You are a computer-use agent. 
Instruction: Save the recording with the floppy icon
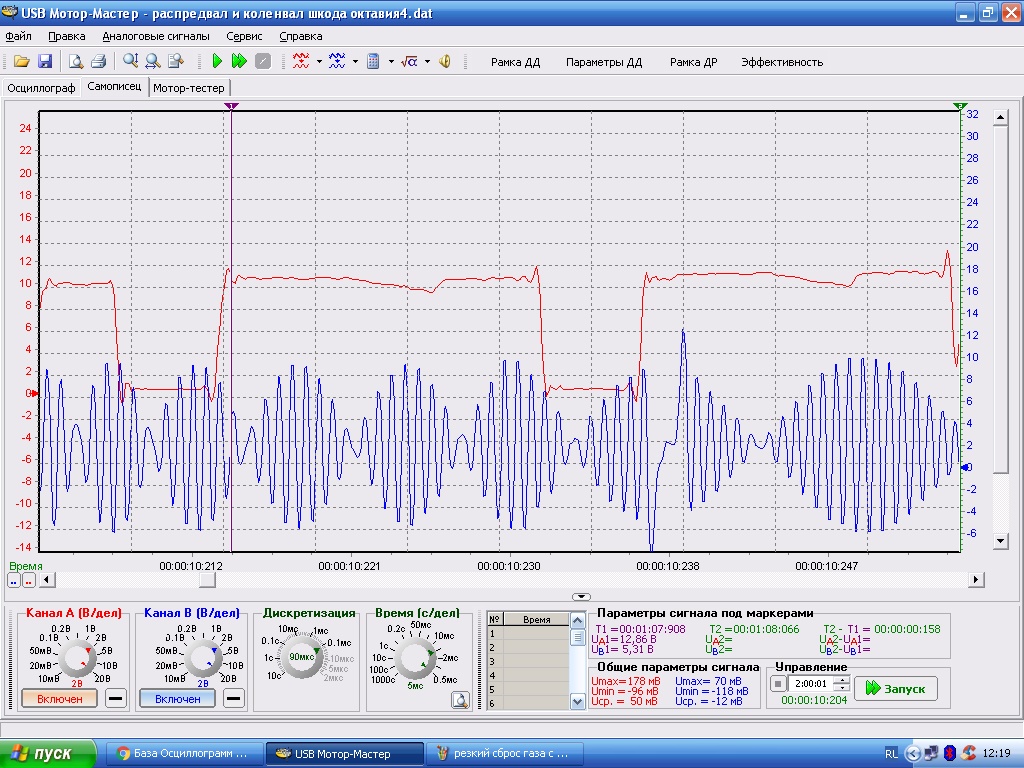45,61
